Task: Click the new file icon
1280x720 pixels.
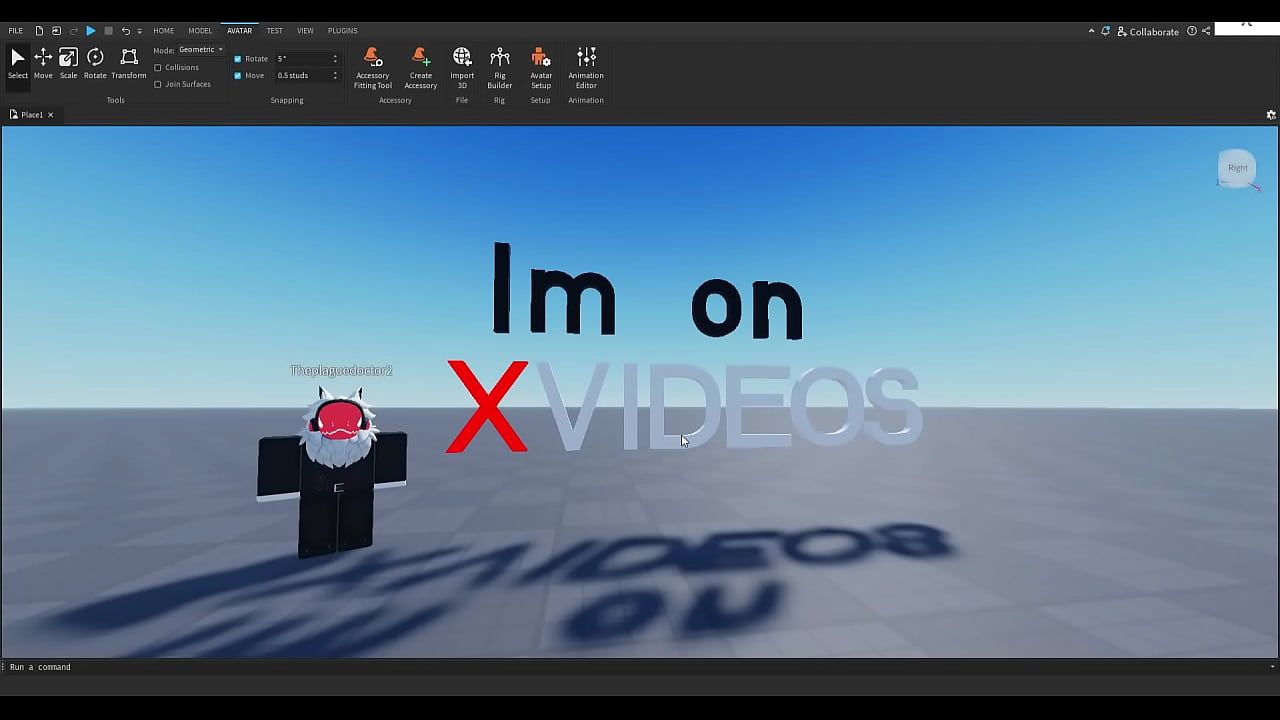Action: point(39,31)
